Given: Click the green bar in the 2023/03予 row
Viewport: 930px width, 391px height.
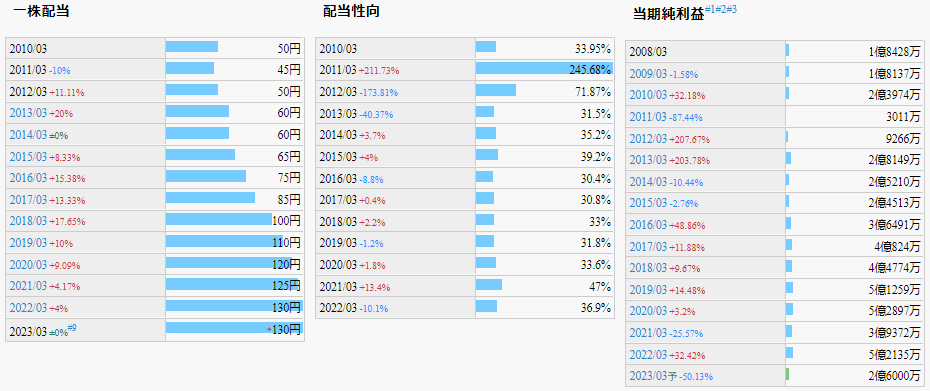Looking at the screenshot, I should (x=787, y=374).
